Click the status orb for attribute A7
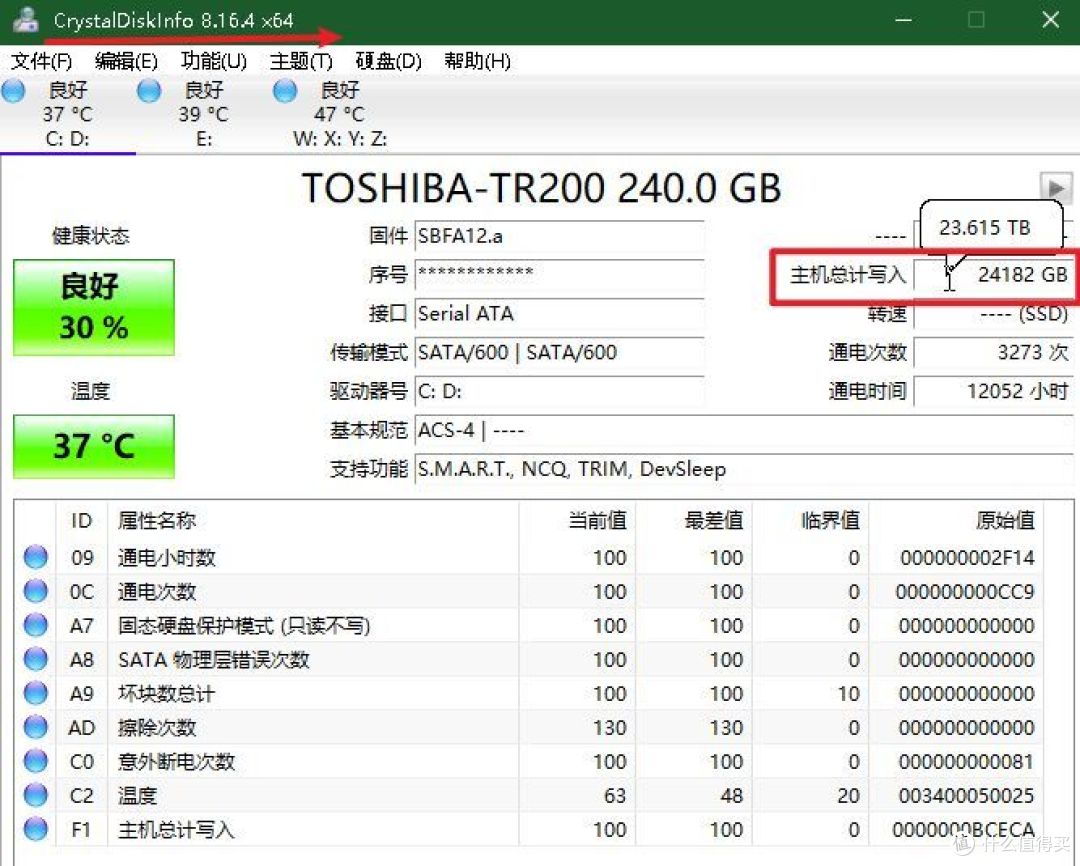 pos(36,625)
